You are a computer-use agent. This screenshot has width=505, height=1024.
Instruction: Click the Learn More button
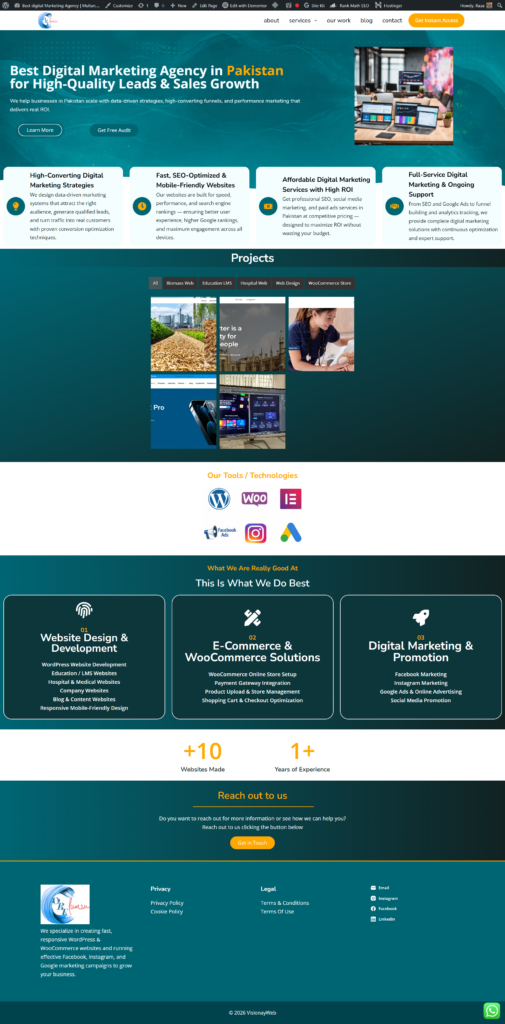point(40,130)
